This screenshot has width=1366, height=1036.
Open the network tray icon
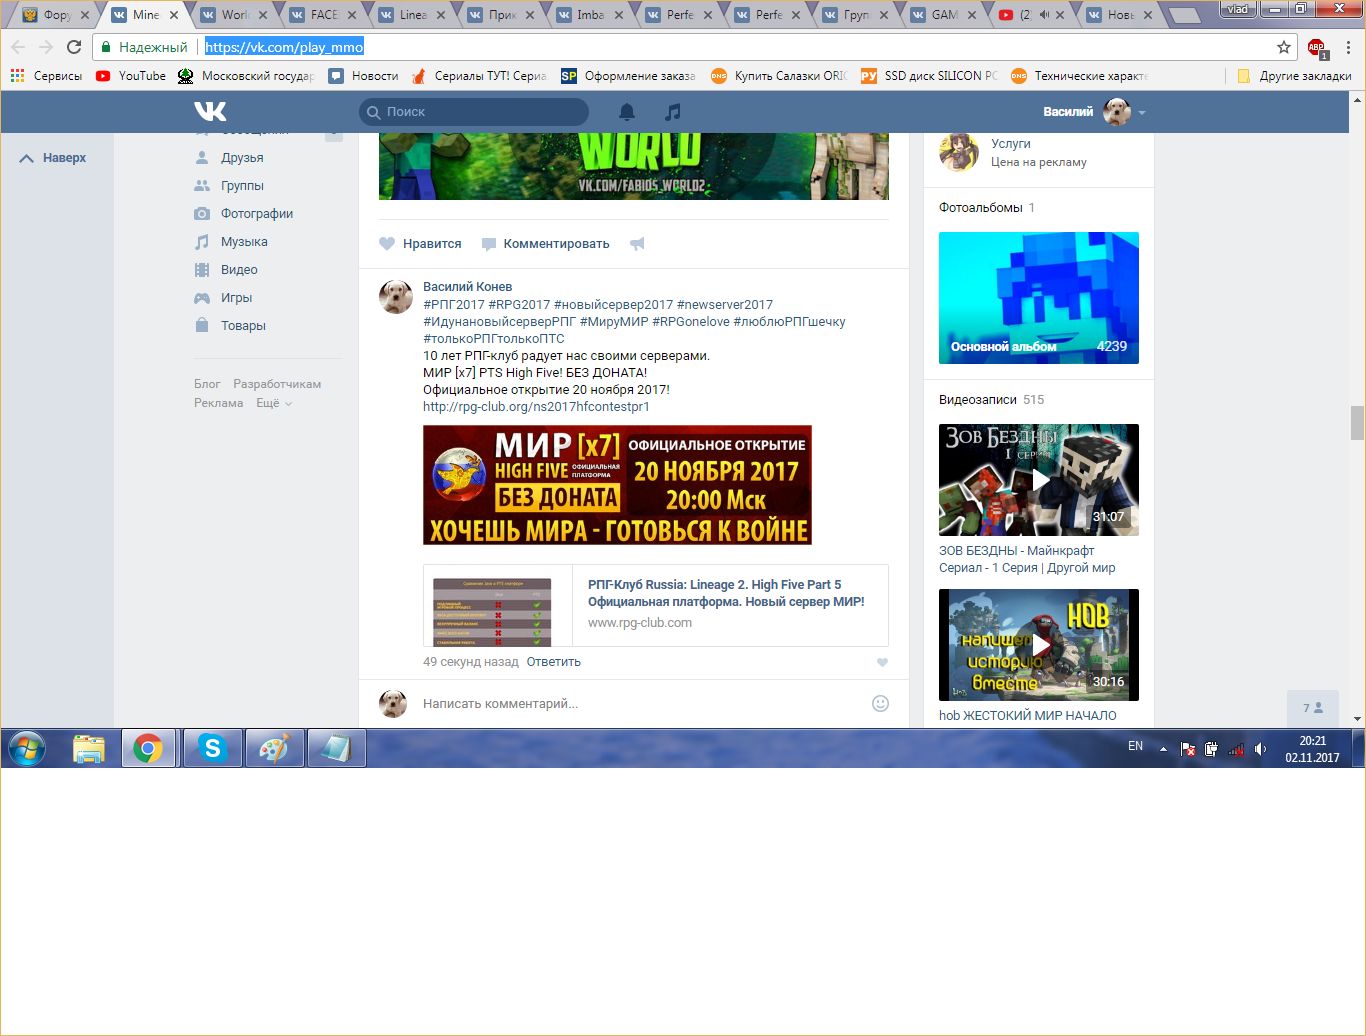pyautogui.click(x=1236, y=749)
